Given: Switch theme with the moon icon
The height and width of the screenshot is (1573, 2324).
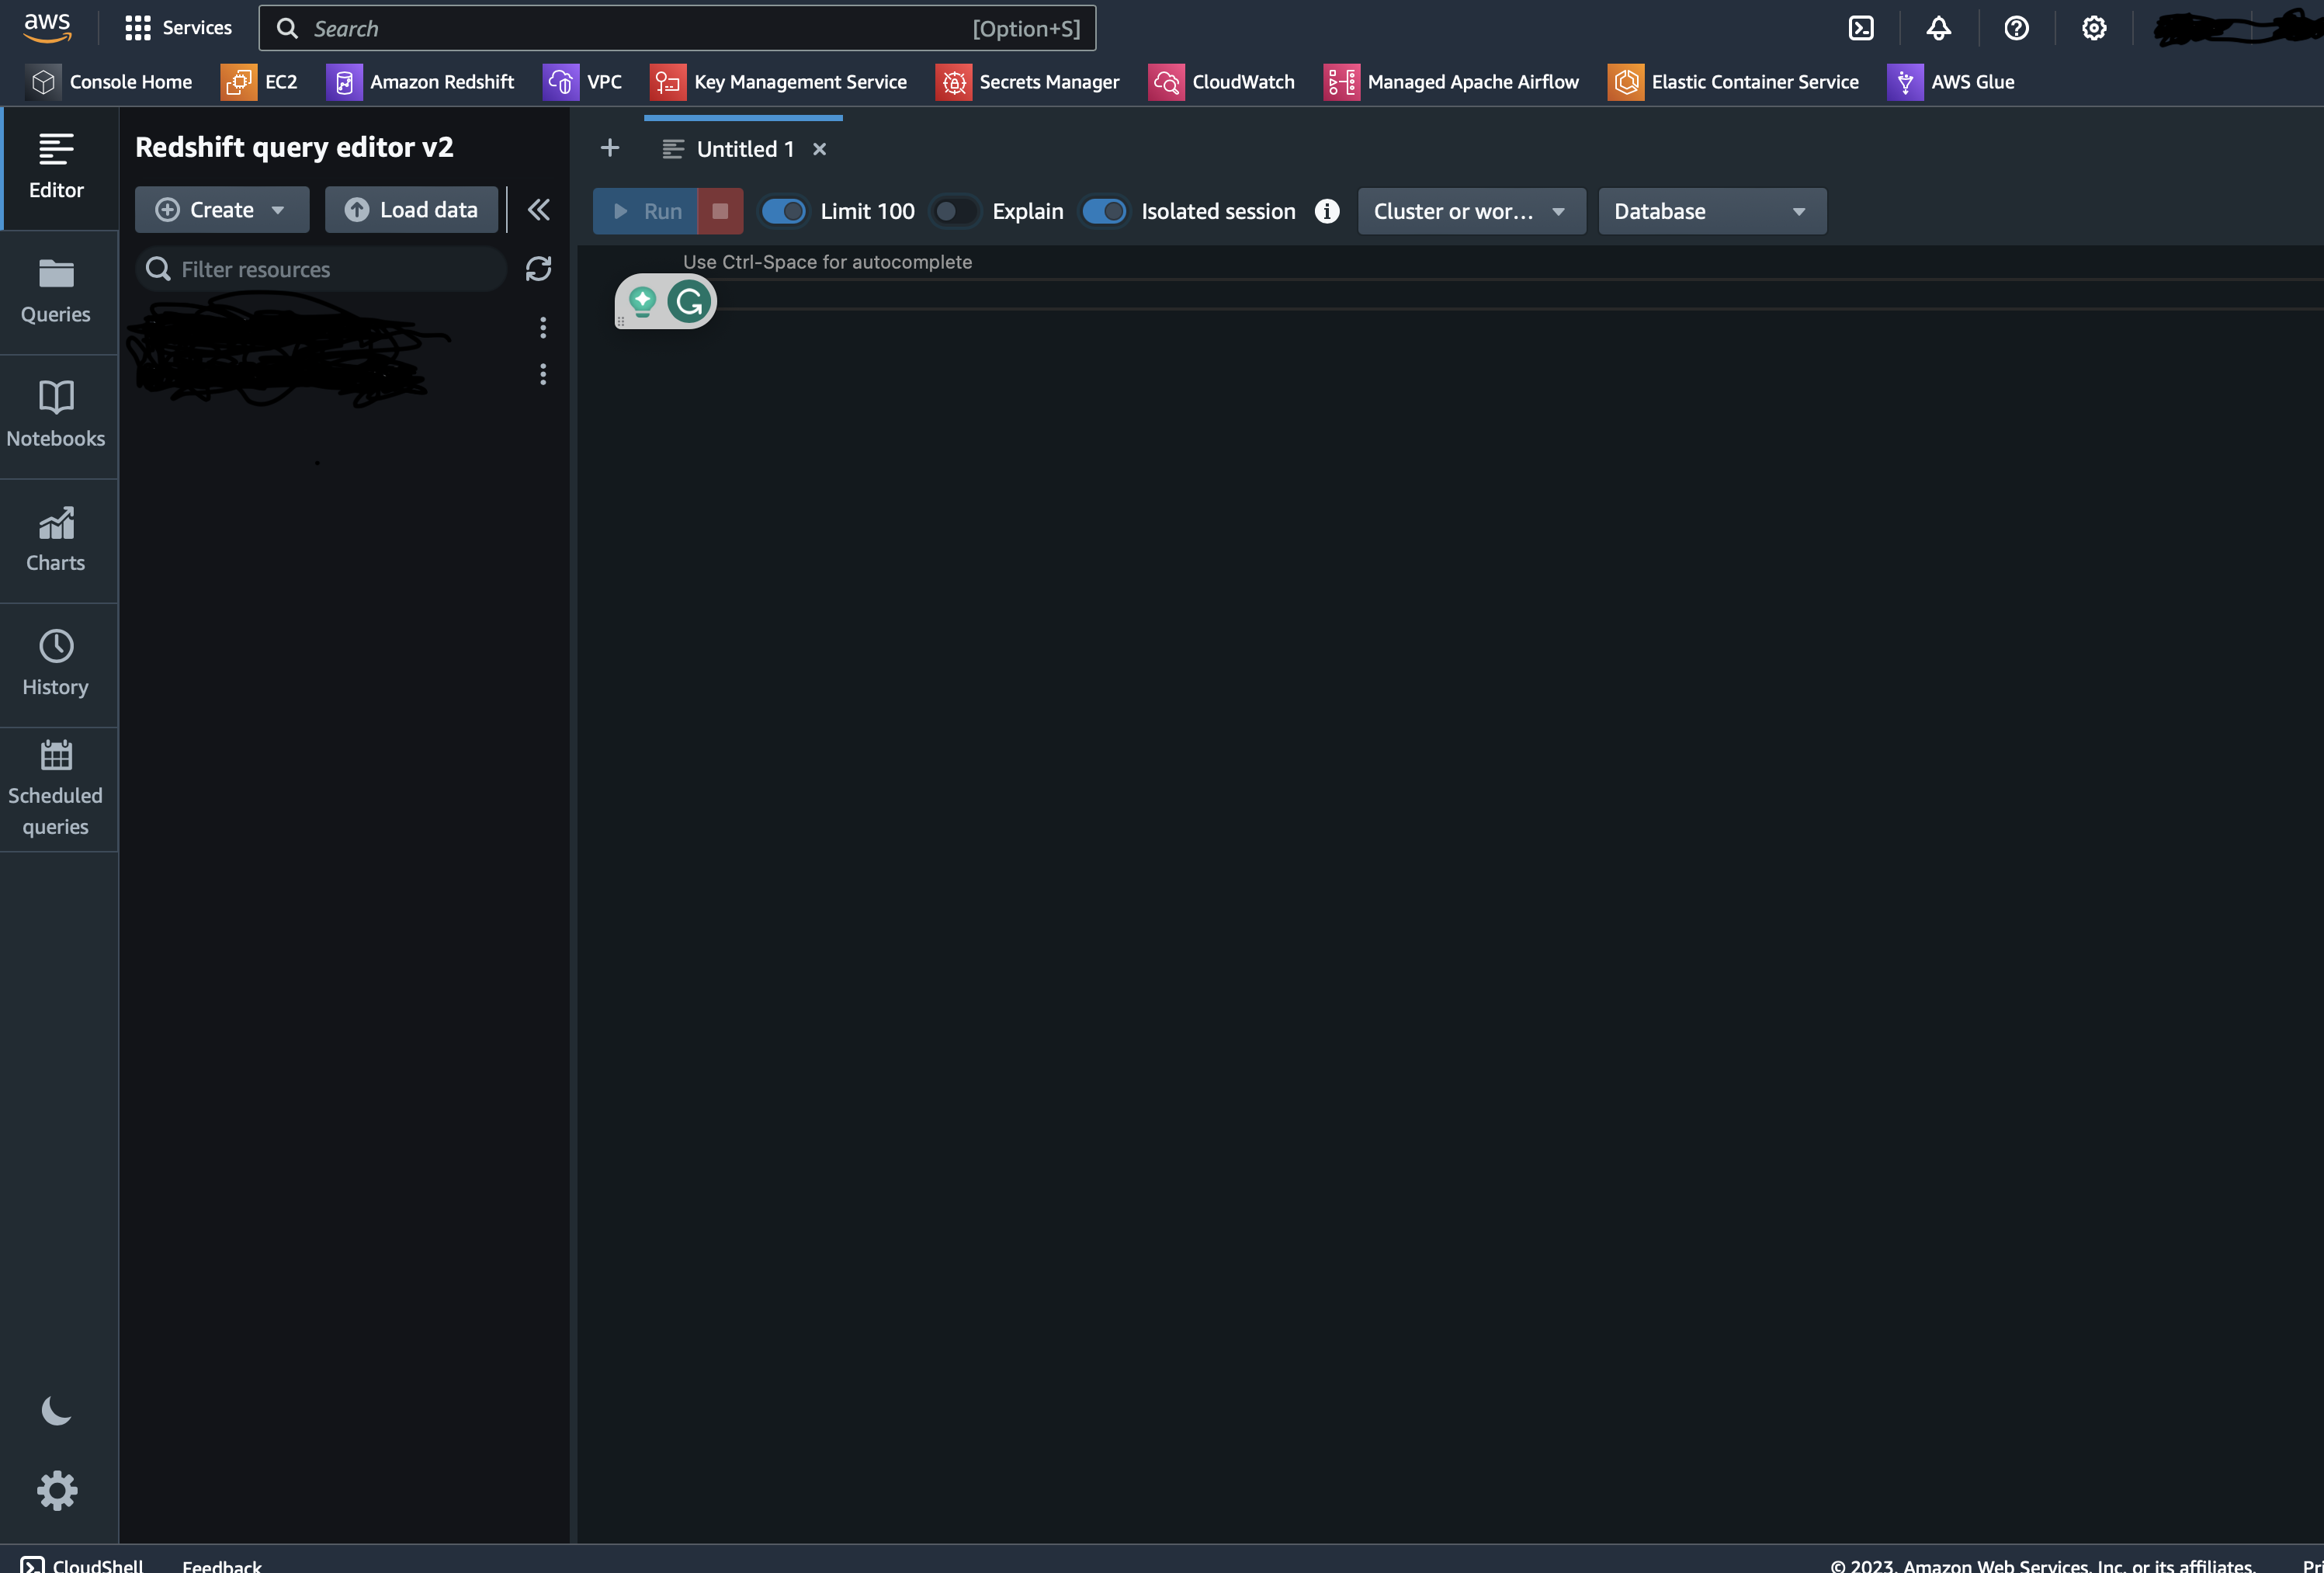Looking at the screenshot, I should click(x=56, y=1411).
